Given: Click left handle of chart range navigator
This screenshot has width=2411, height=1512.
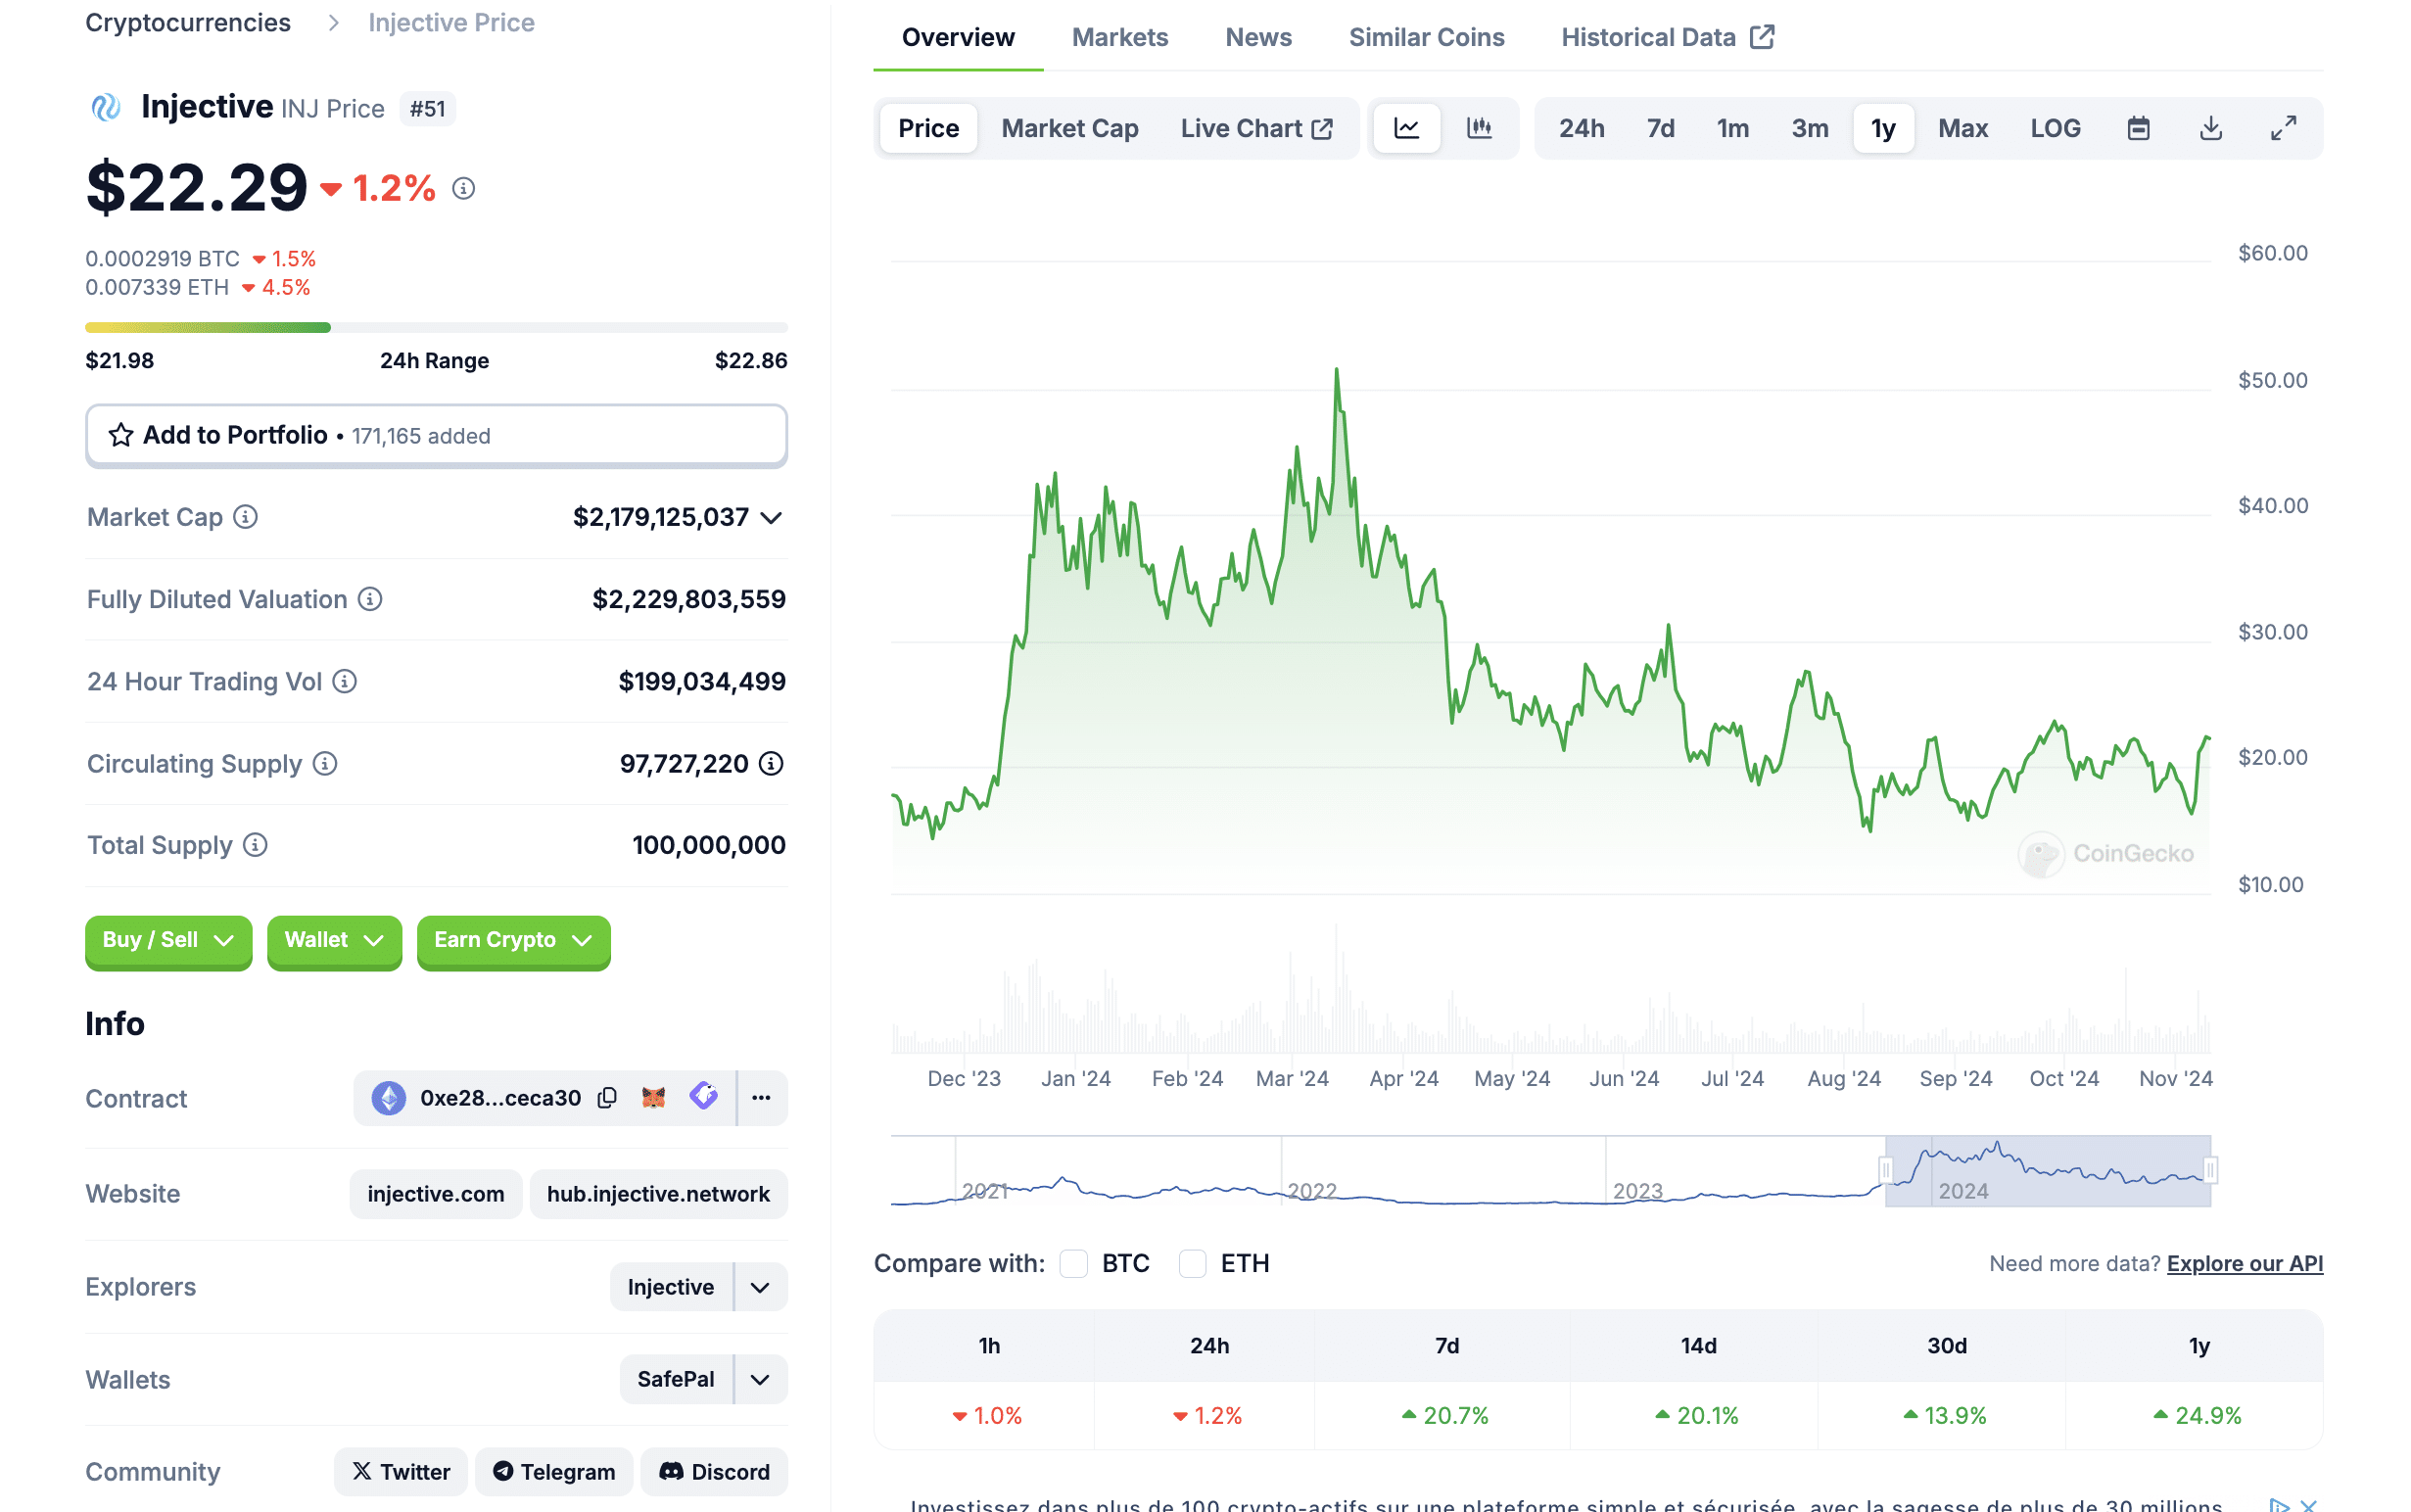Looking at the screenshot, I should tap(1886, 1170).
